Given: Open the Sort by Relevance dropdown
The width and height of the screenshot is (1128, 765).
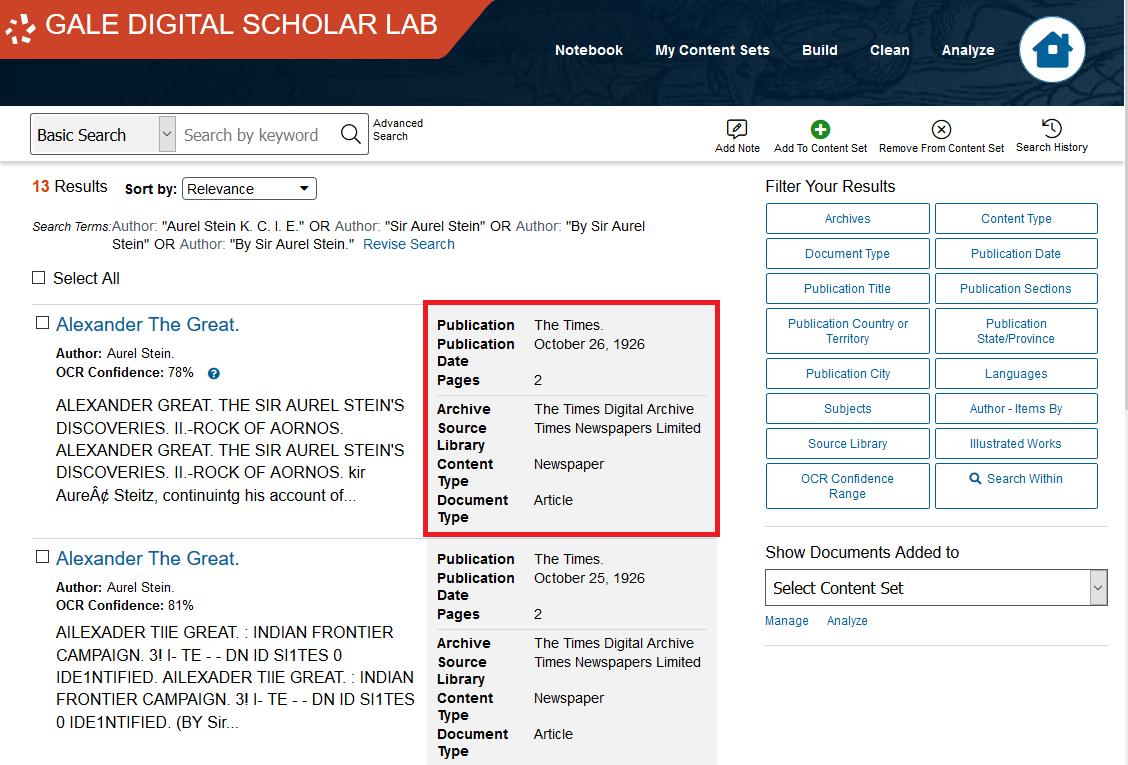Looking at the screenshot, I should point(249,188).
